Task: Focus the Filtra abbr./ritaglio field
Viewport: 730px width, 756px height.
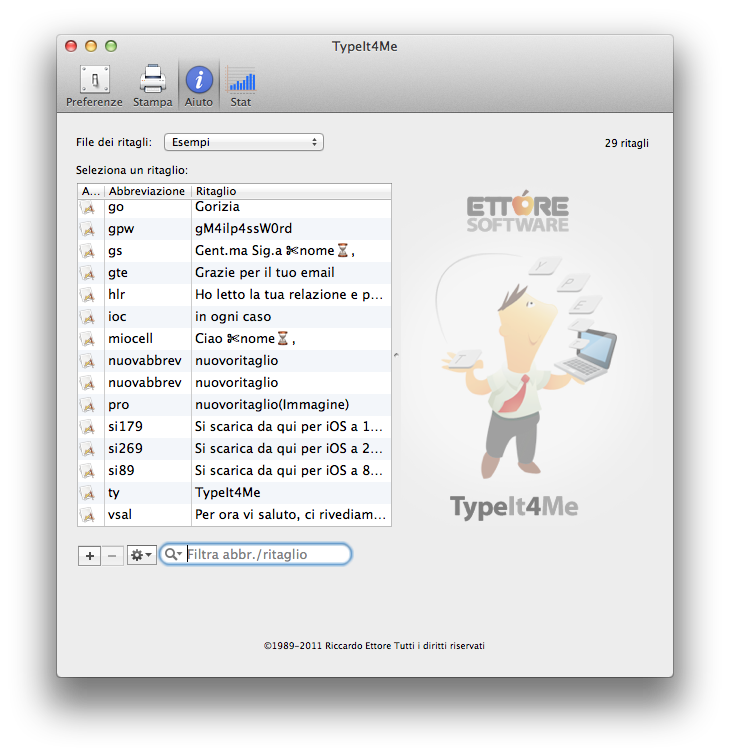Action: [x=256, y=554]
